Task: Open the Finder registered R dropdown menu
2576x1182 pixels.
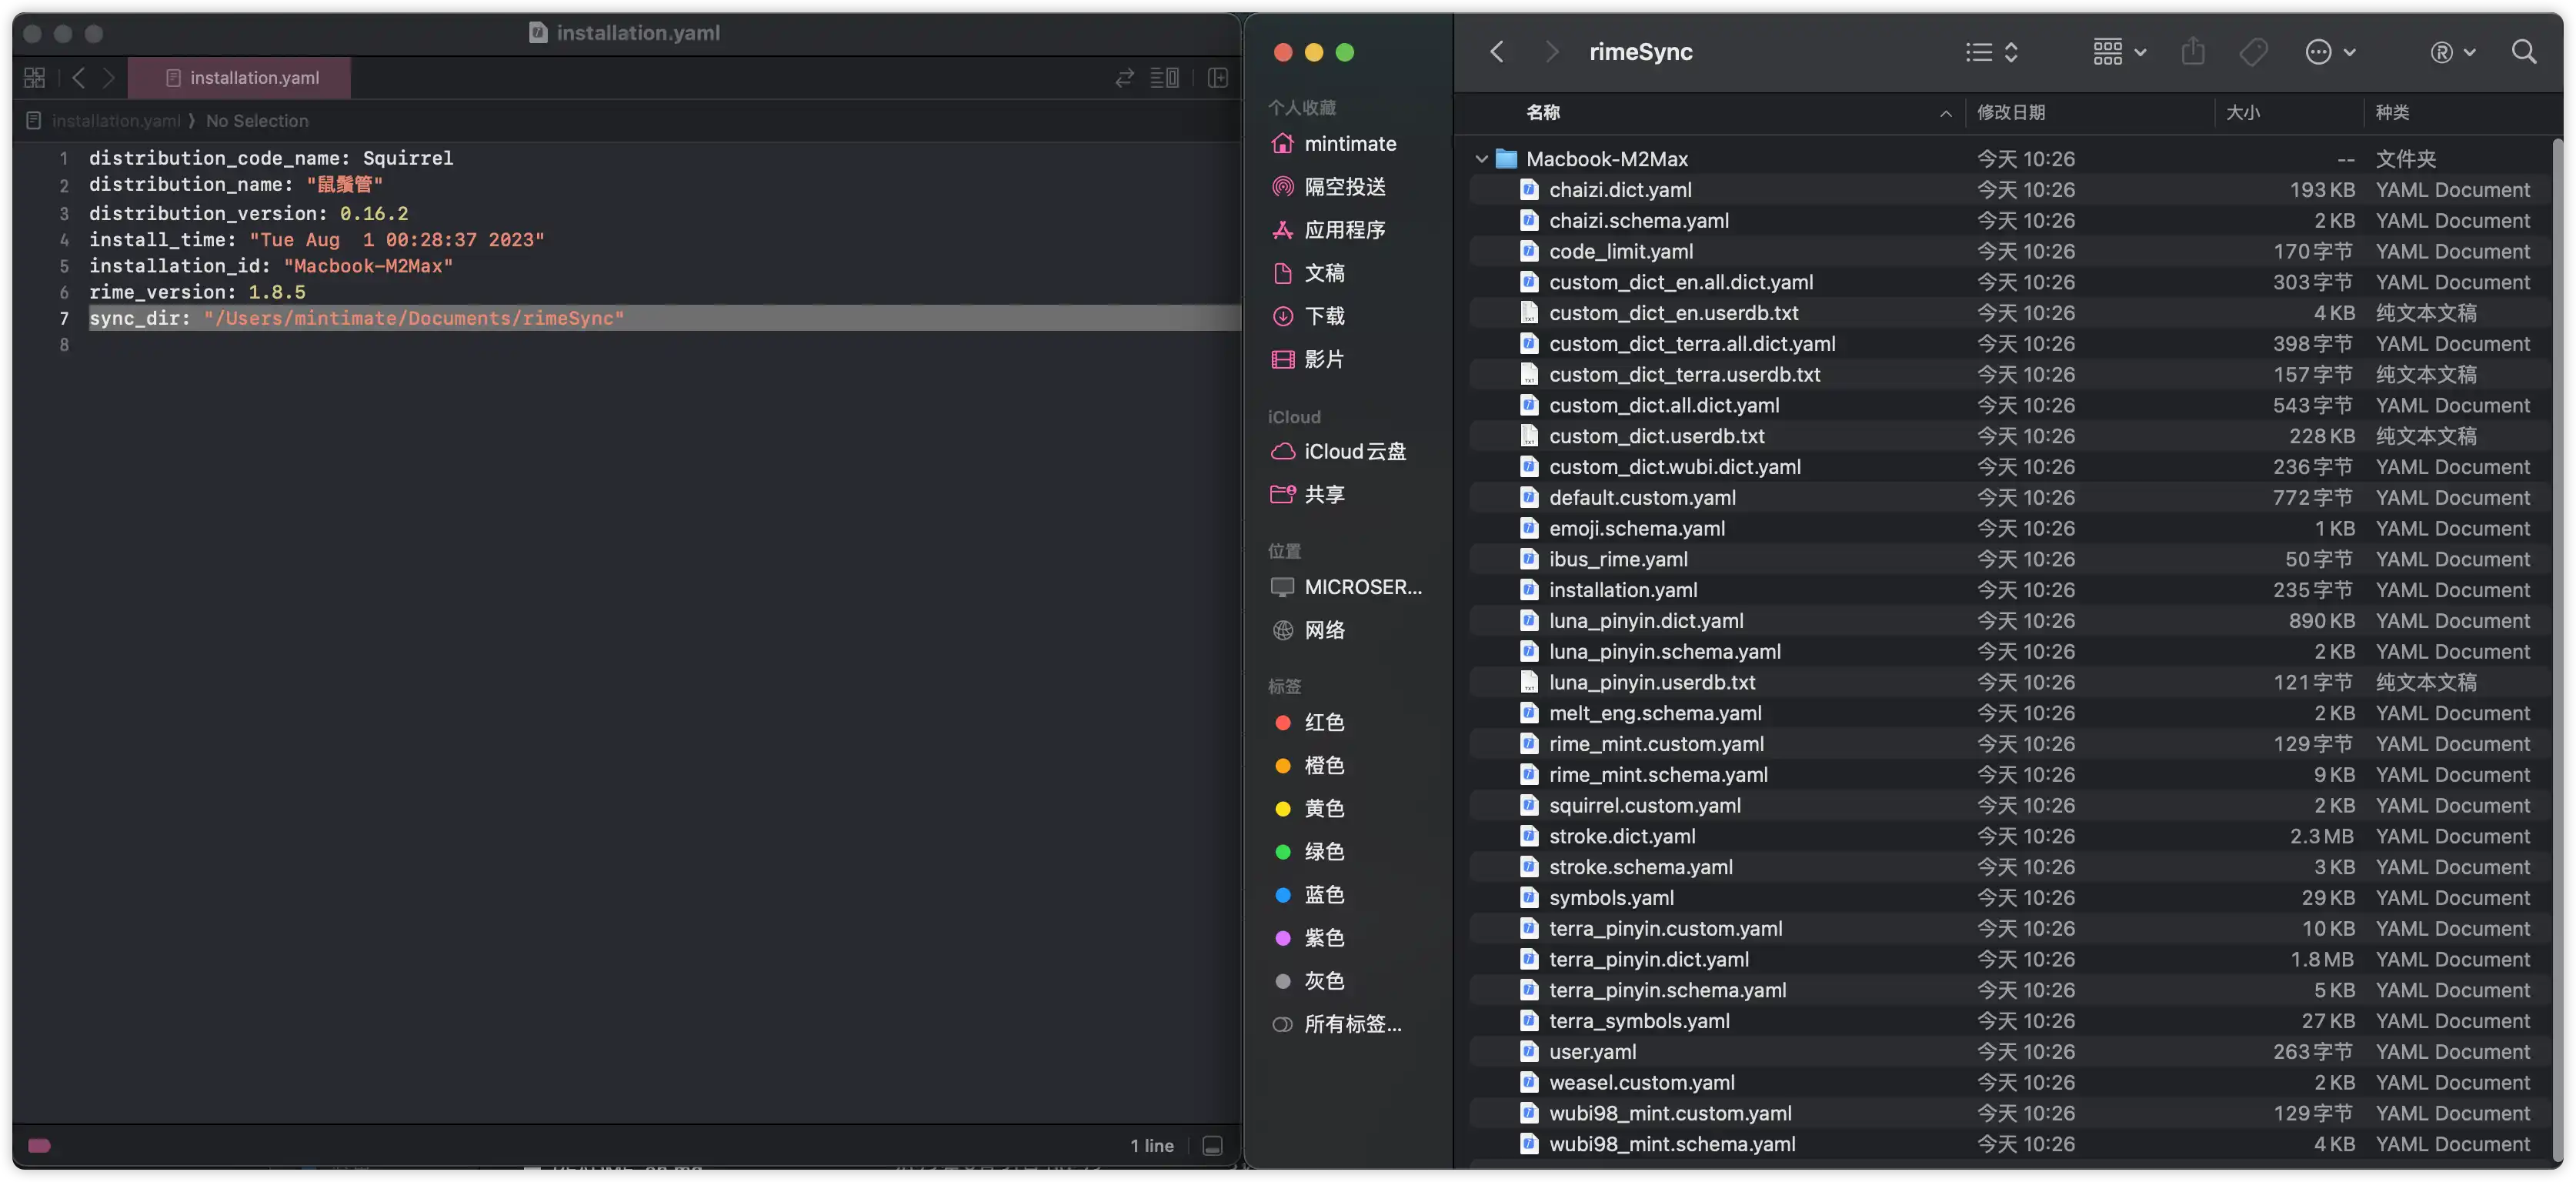Action: [2452, 52]
